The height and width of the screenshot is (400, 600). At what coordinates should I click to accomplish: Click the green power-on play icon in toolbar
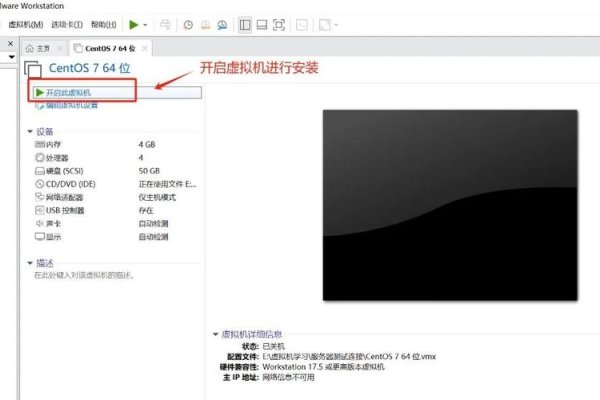134,25
